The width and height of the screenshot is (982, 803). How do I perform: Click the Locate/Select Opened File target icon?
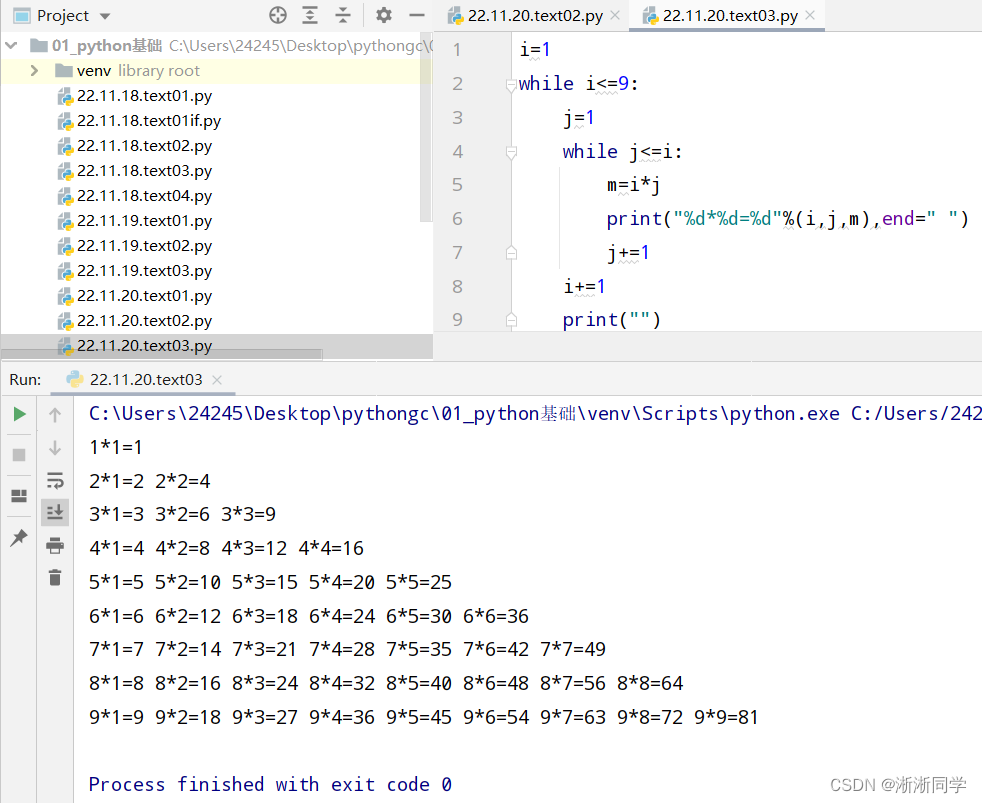278,15
